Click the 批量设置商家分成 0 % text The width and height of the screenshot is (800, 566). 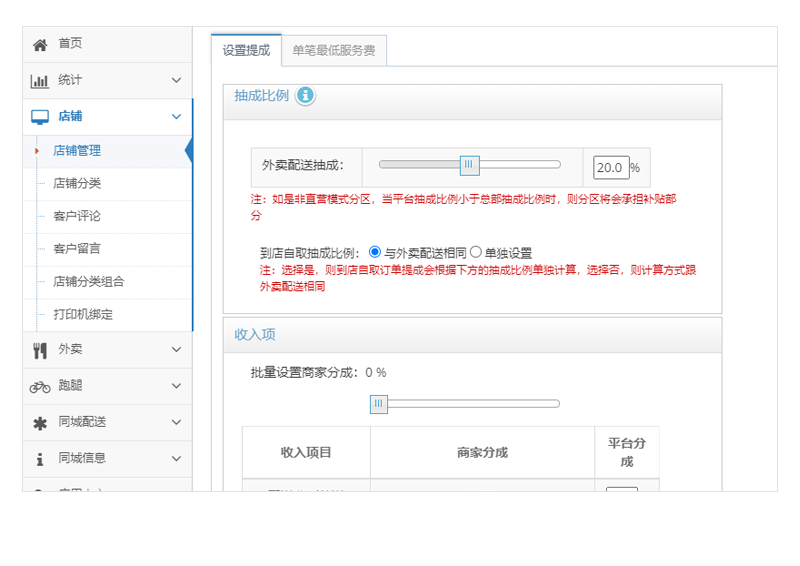(318, 373)
